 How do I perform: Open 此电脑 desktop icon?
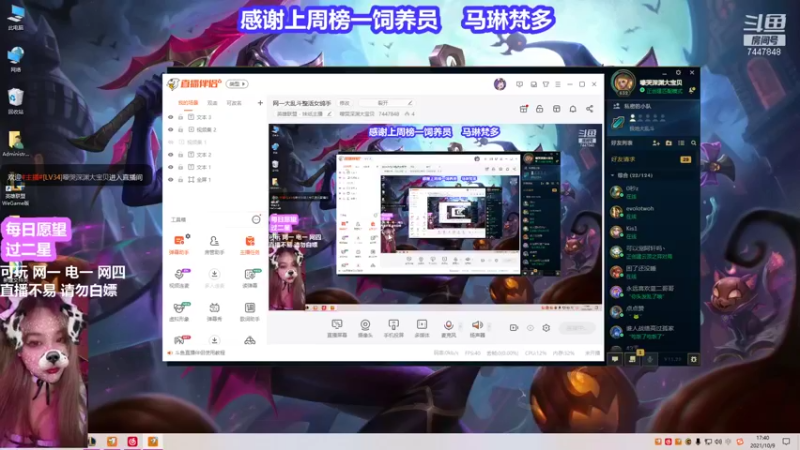pos(16,18)
